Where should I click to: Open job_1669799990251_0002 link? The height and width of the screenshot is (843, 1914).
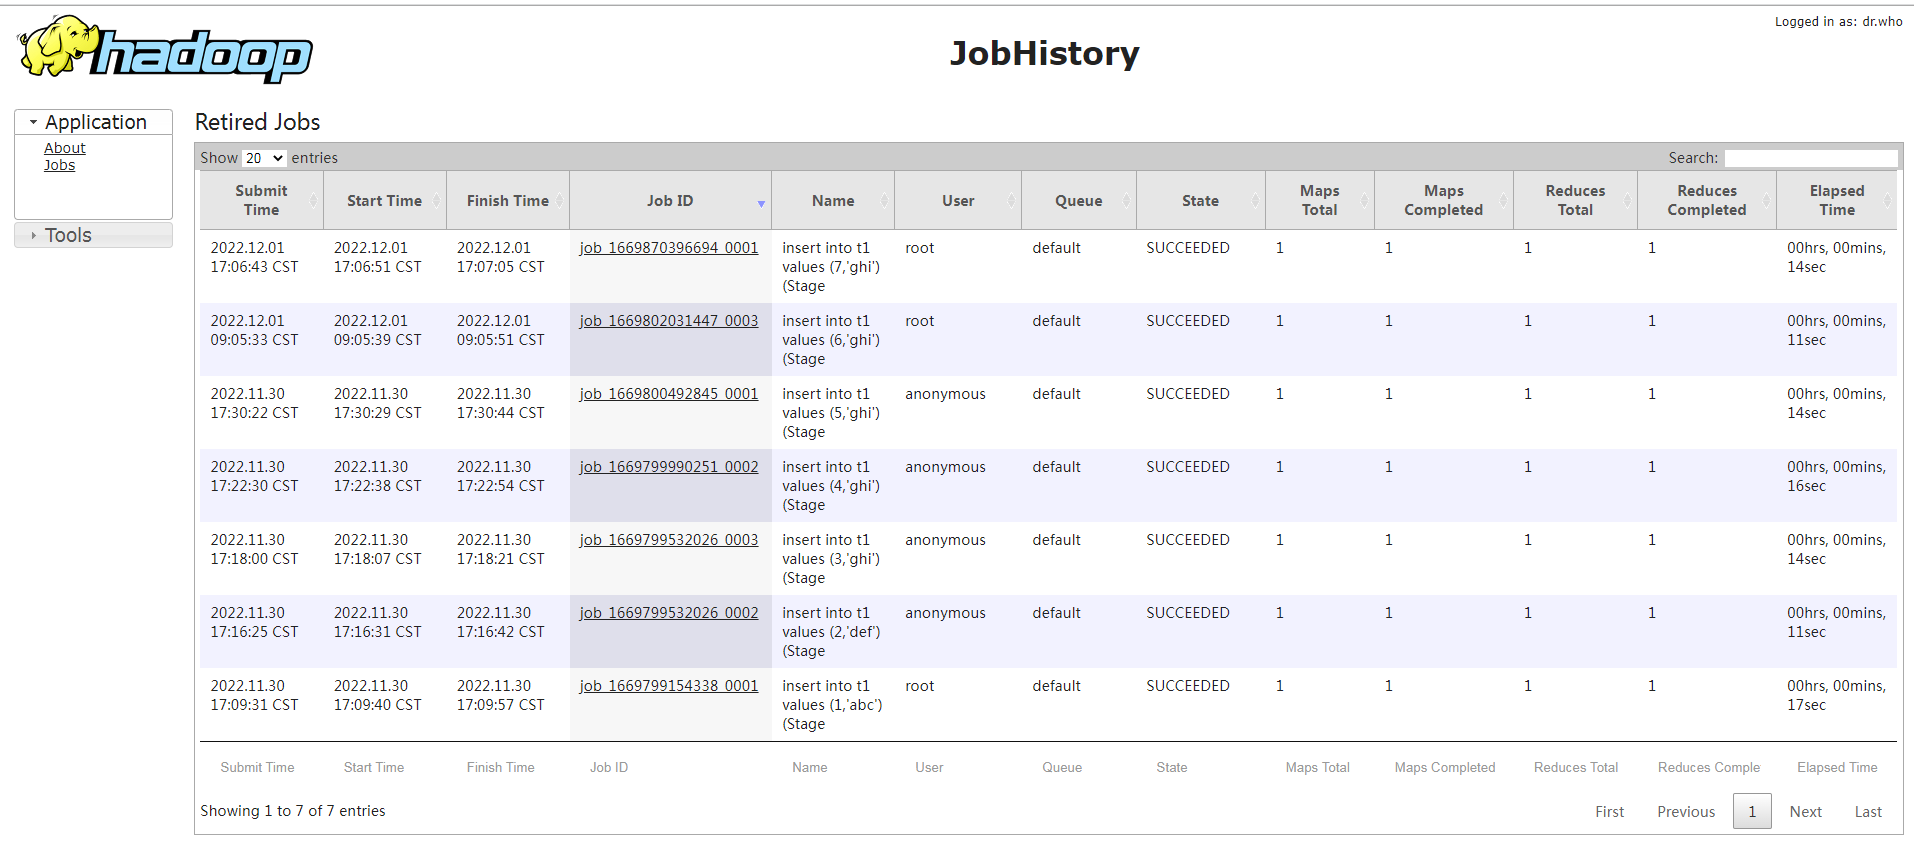669,467
